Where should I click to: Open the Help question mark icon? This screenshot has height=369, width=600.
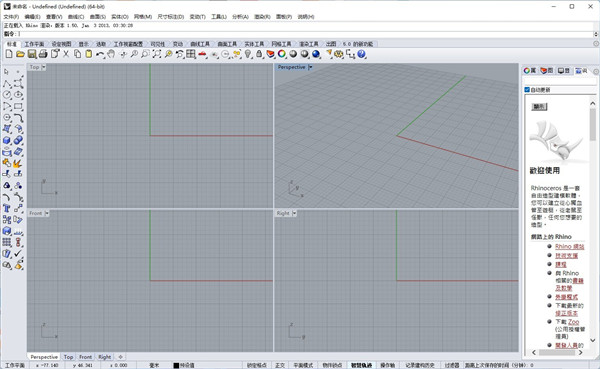[361, 54]
